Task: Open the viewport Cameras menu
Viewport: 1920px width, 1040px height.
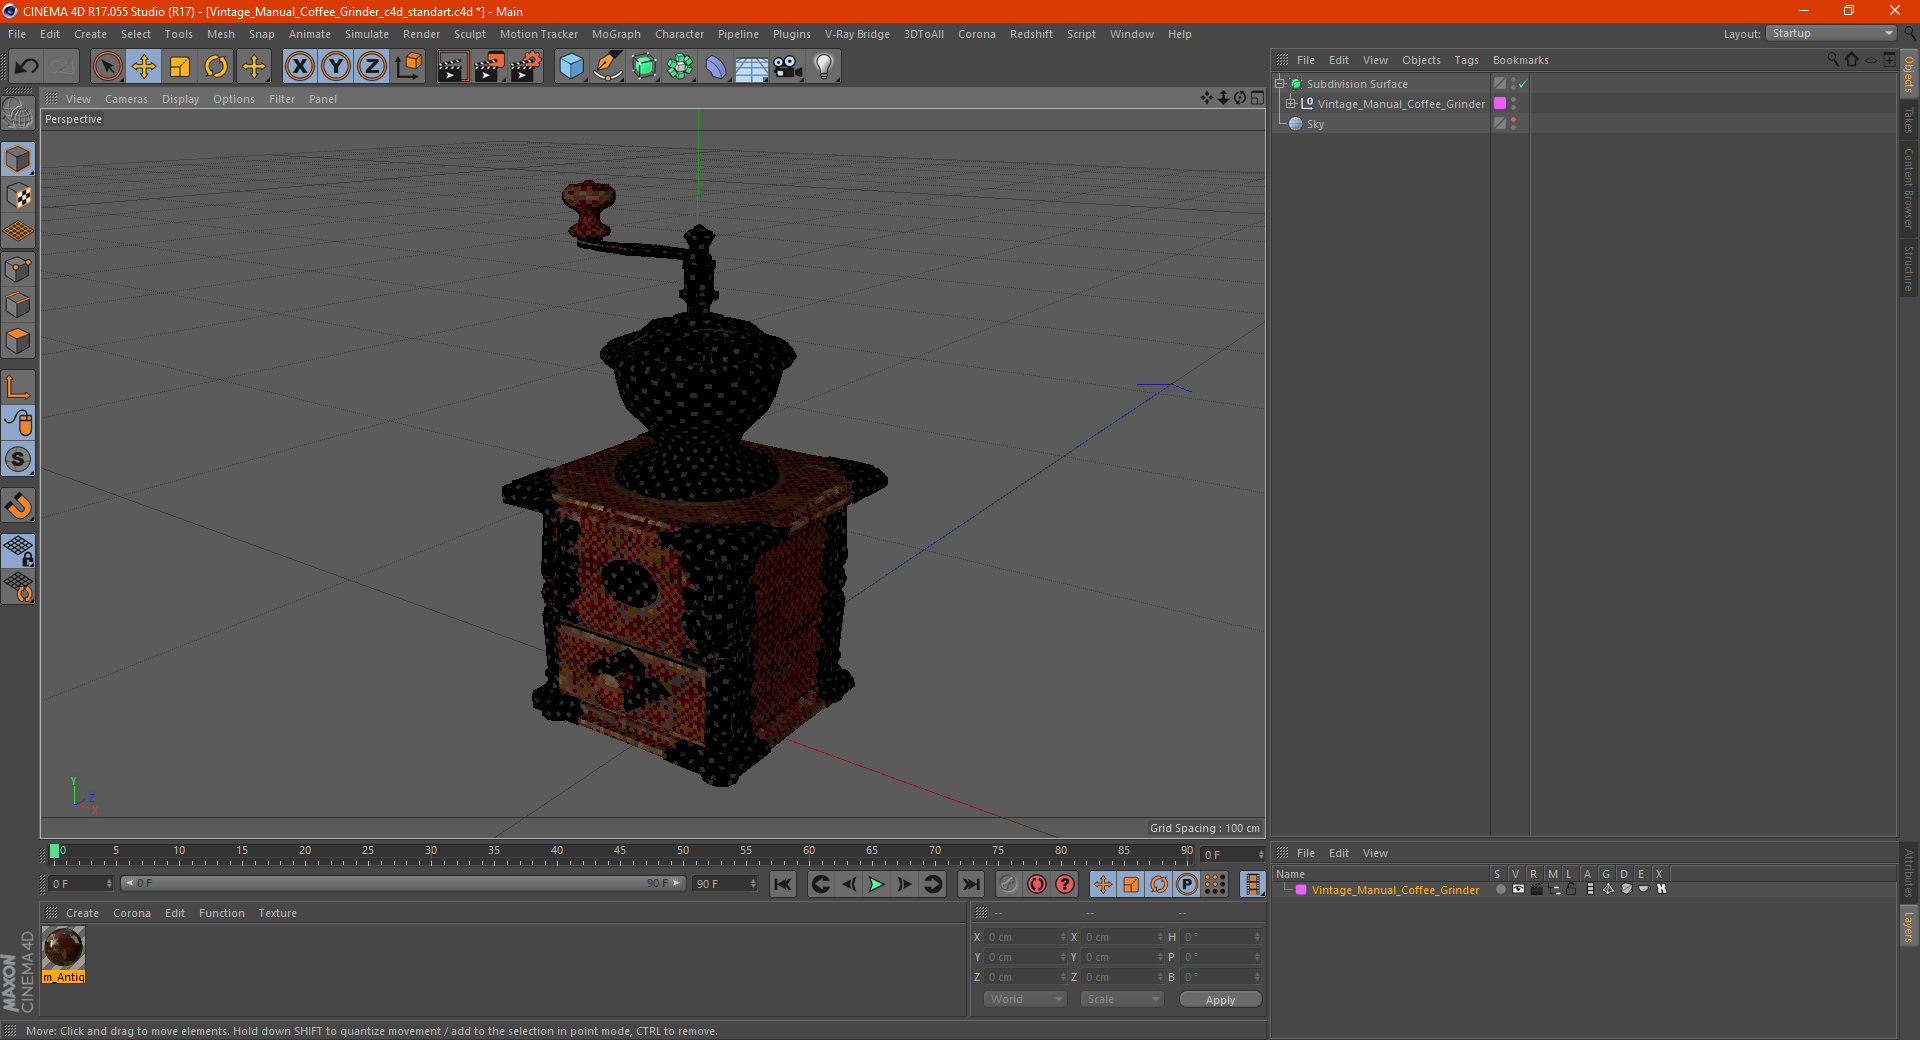Action: (x=126, y=99)
